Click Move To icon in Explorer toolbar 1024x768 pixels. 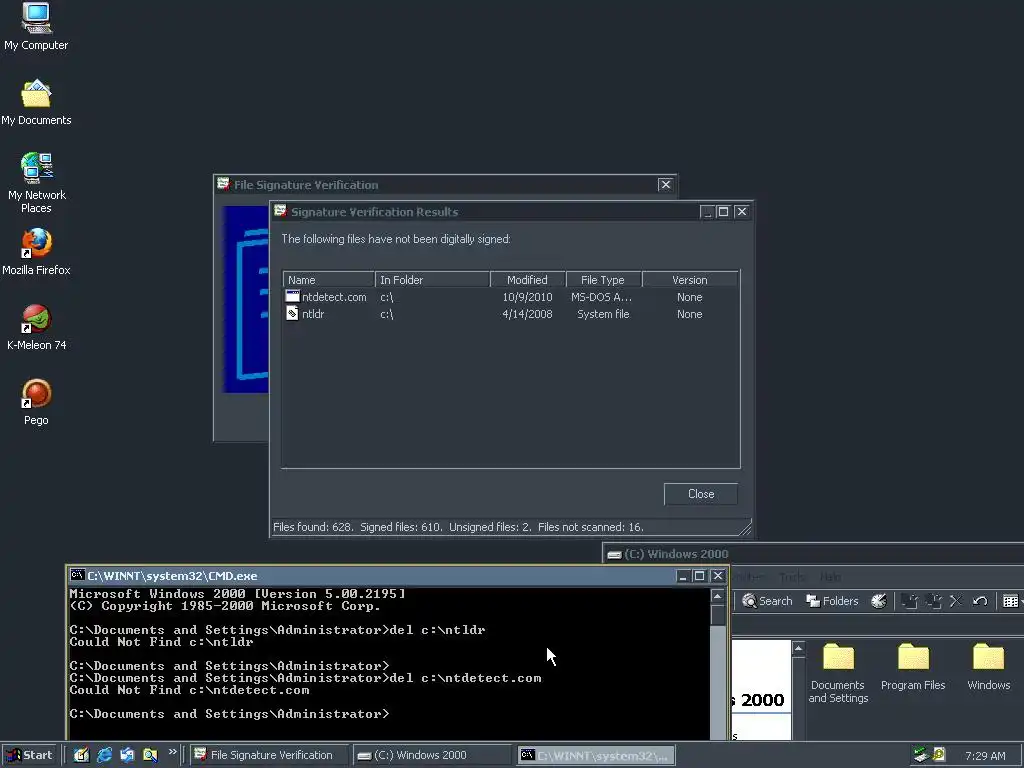tap(909, 601)
